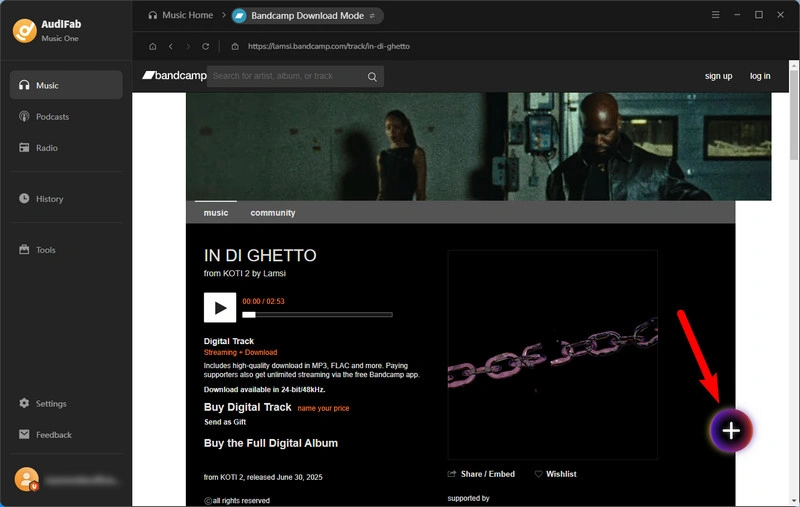This screenshot has width=800, height=507.
Task: Open the Bandcamp Download Mode switcher
Action: click(x=307, y=16)
